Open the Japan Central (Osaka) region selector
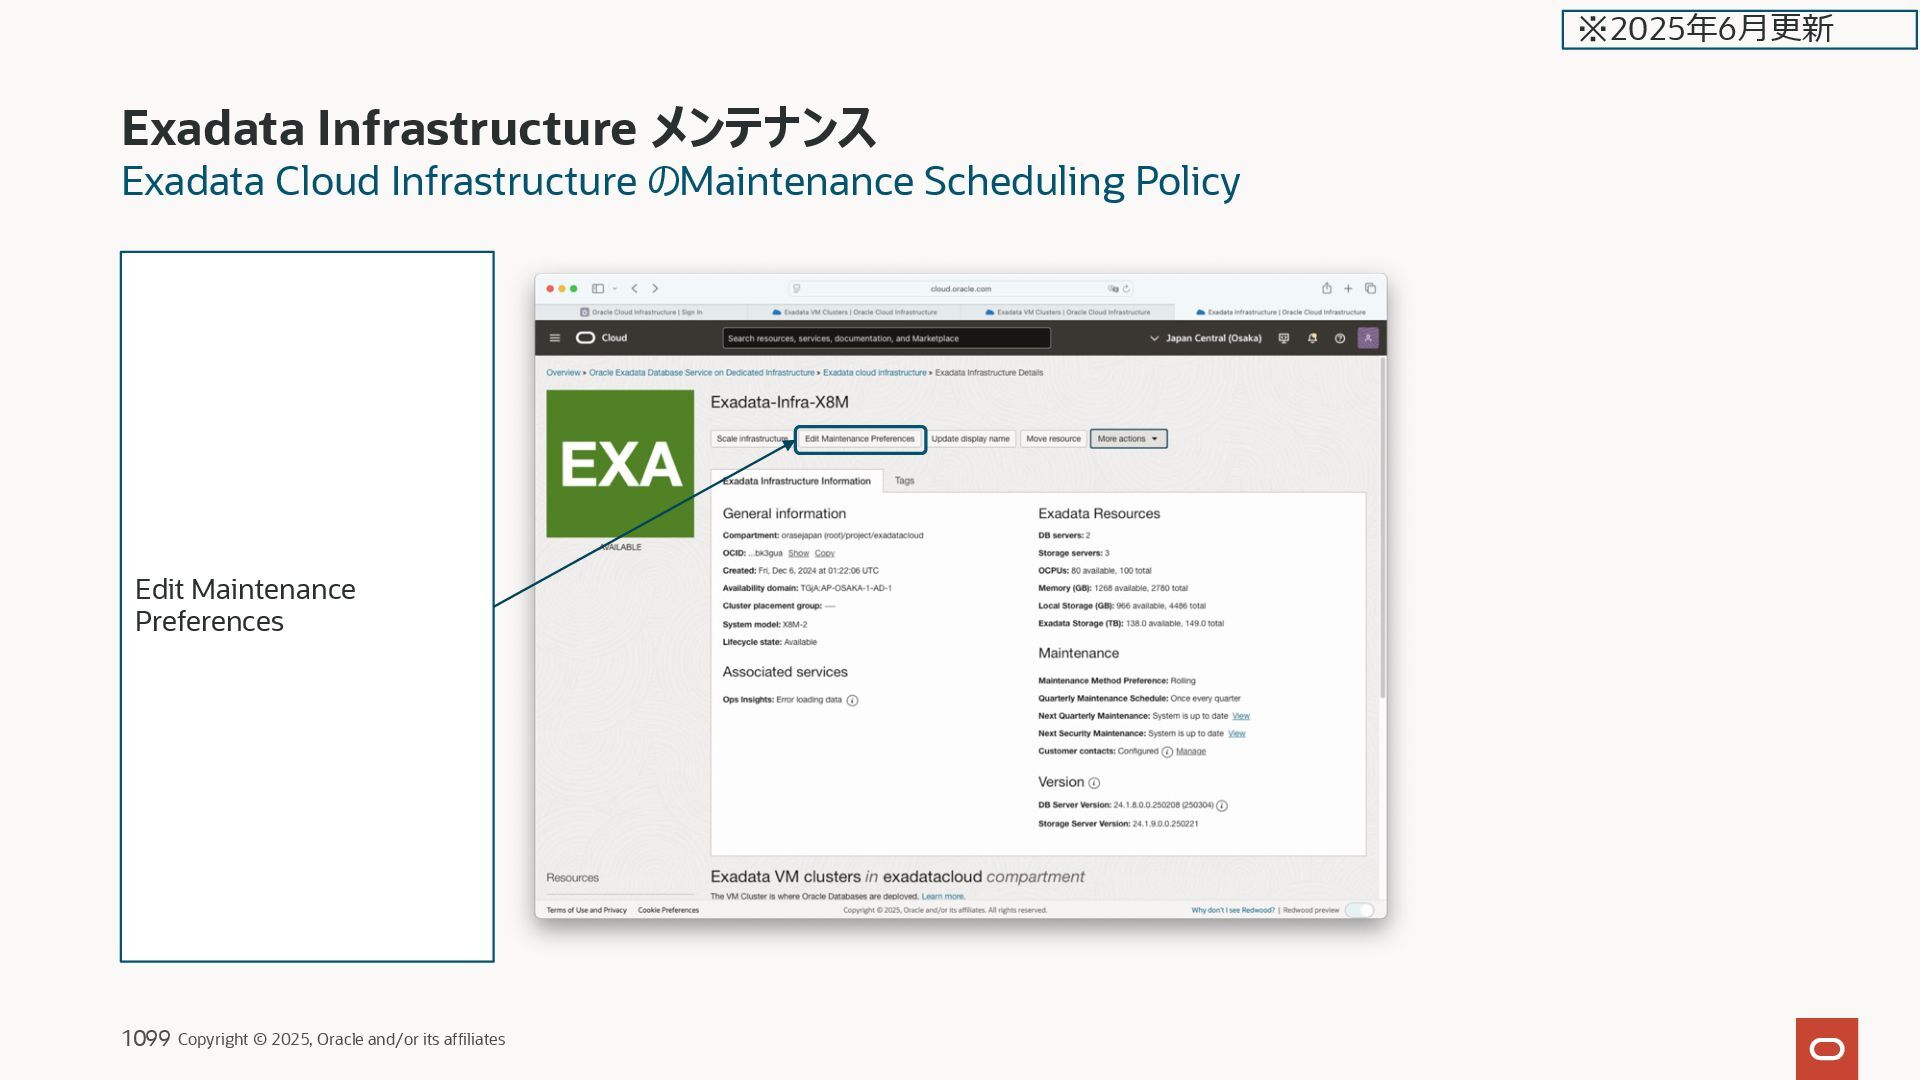The width and height of the screenshot is (1920, 1080). coord(1206,338)
